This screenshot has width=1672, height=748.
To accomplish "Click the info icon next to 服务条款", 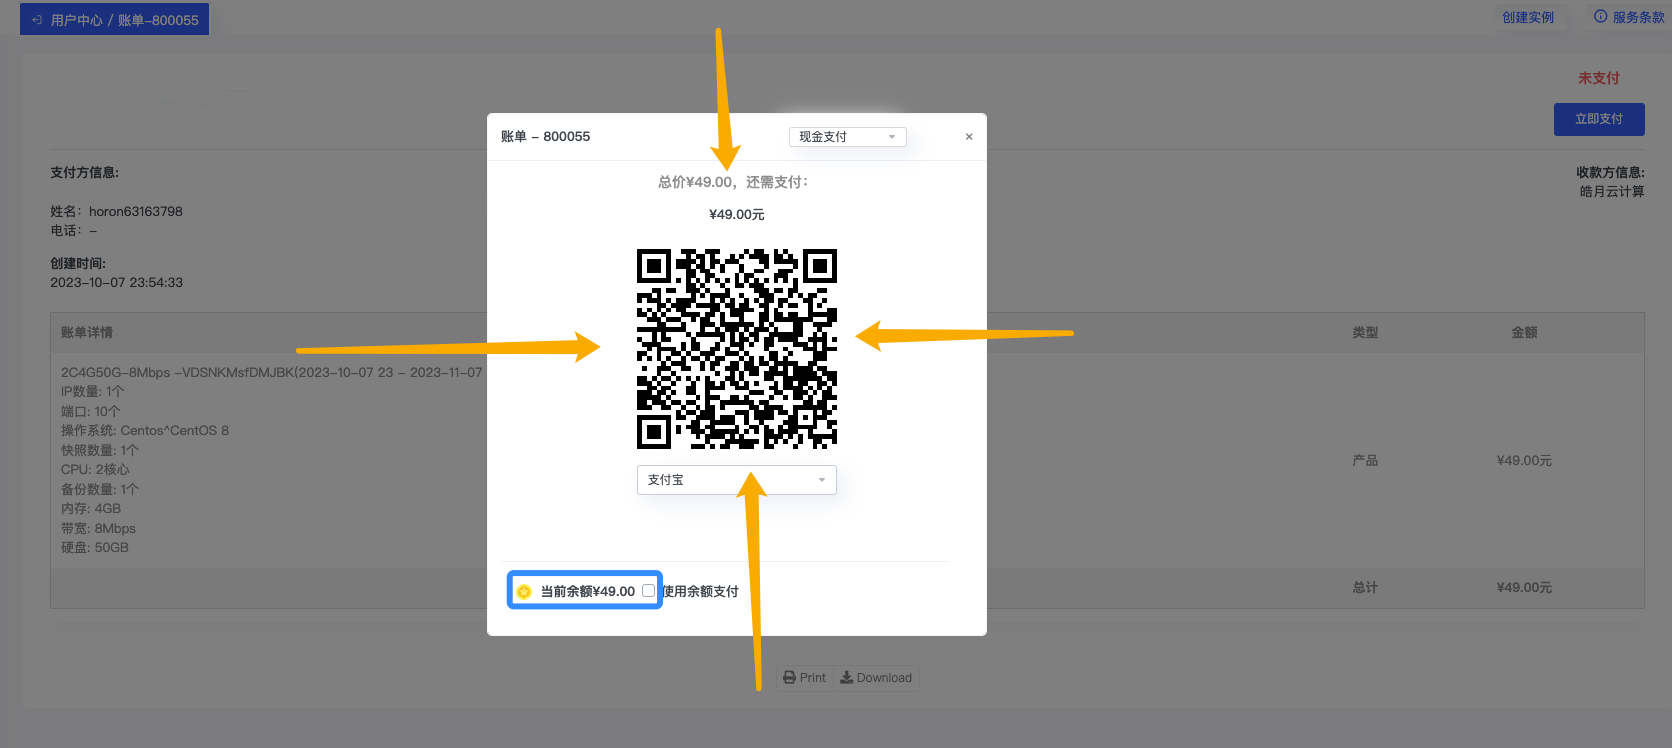I will [1600, 17].
